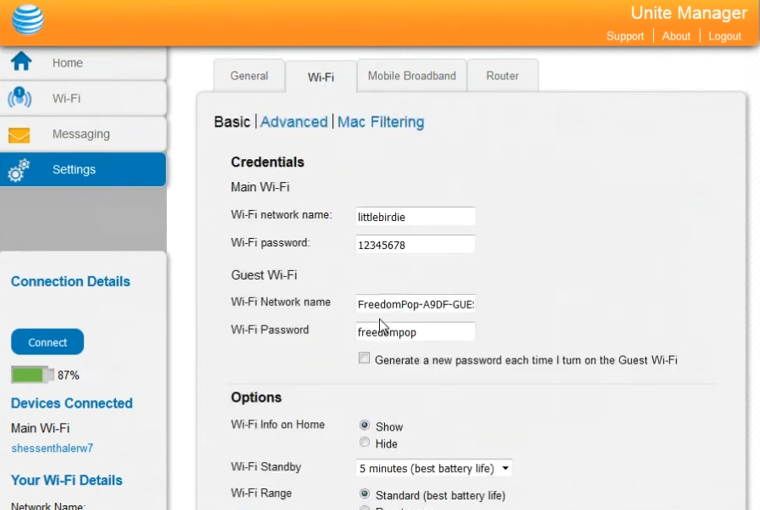Switch to the Router tab
Viewport: 760px width, 510px height.
coord(503,76)
